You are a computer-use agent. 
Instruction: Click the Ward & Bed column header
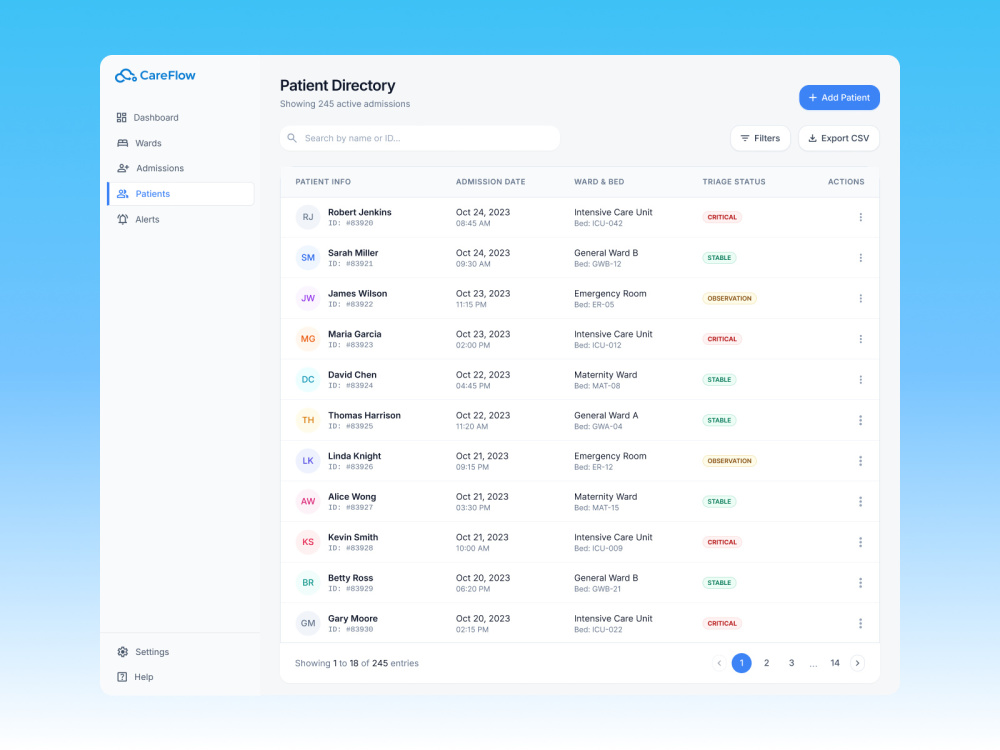(599, 182)
